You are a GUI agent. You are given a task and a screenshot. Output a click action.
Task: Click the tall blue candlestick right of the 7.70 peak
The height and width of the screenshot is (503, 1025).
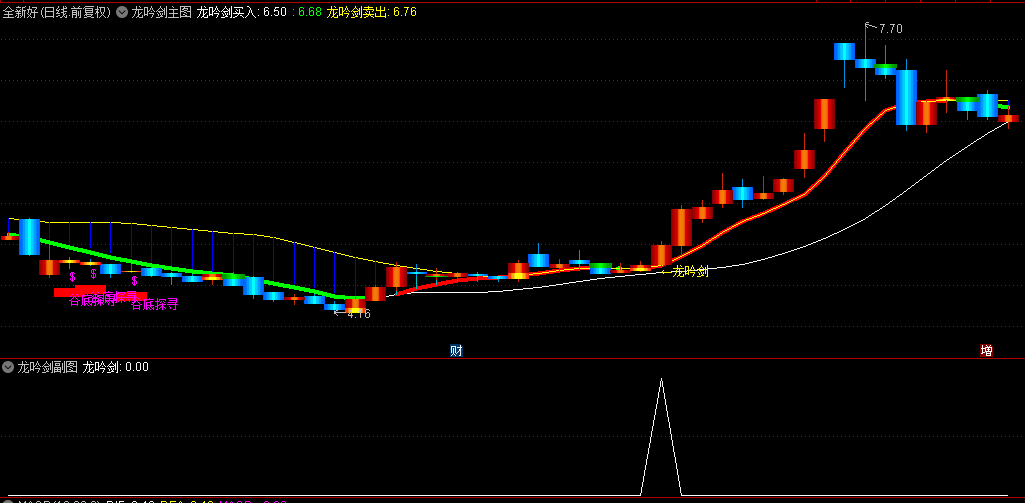[x=906, y=97]
